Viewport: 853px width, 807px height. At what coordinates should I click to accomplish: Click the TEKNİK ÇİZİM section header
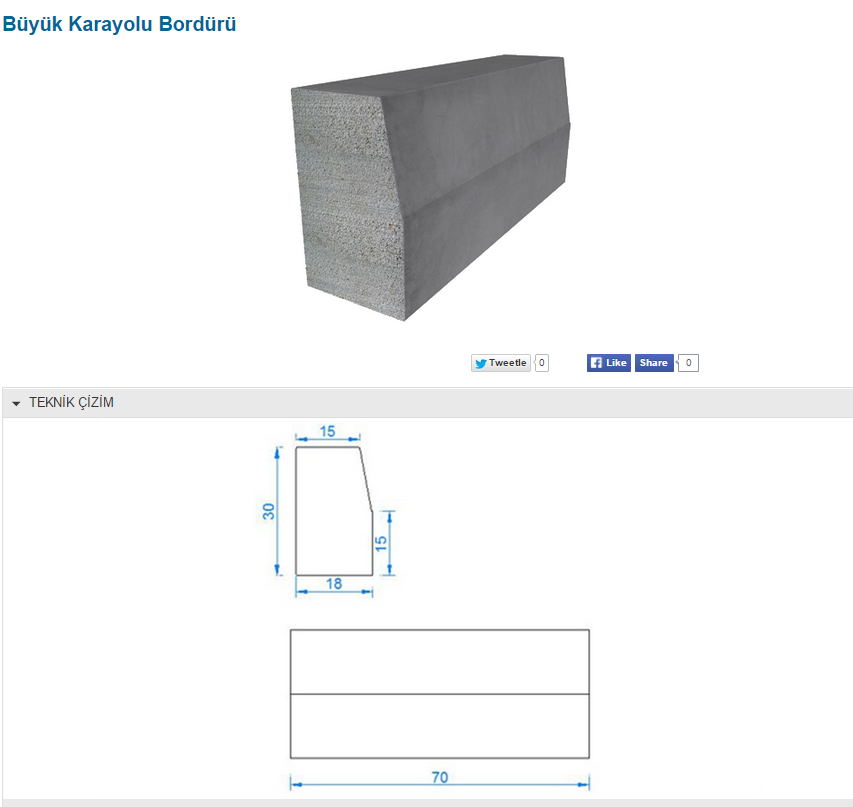point(428,403)
